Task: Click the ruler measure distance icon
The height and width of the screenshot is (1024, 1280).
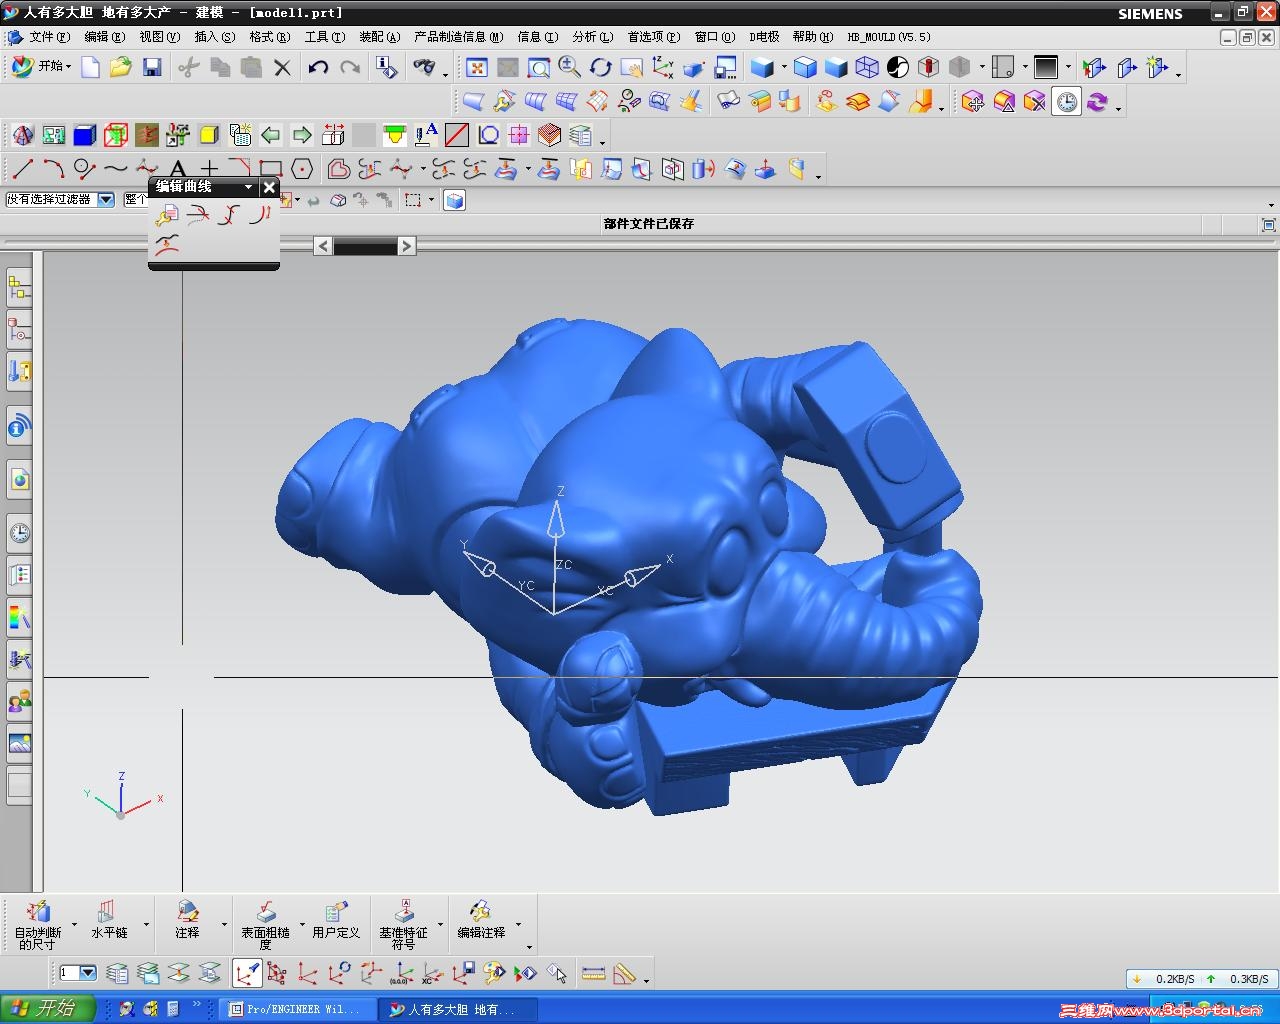Action: pyautogui.click(x=593, y=973)
